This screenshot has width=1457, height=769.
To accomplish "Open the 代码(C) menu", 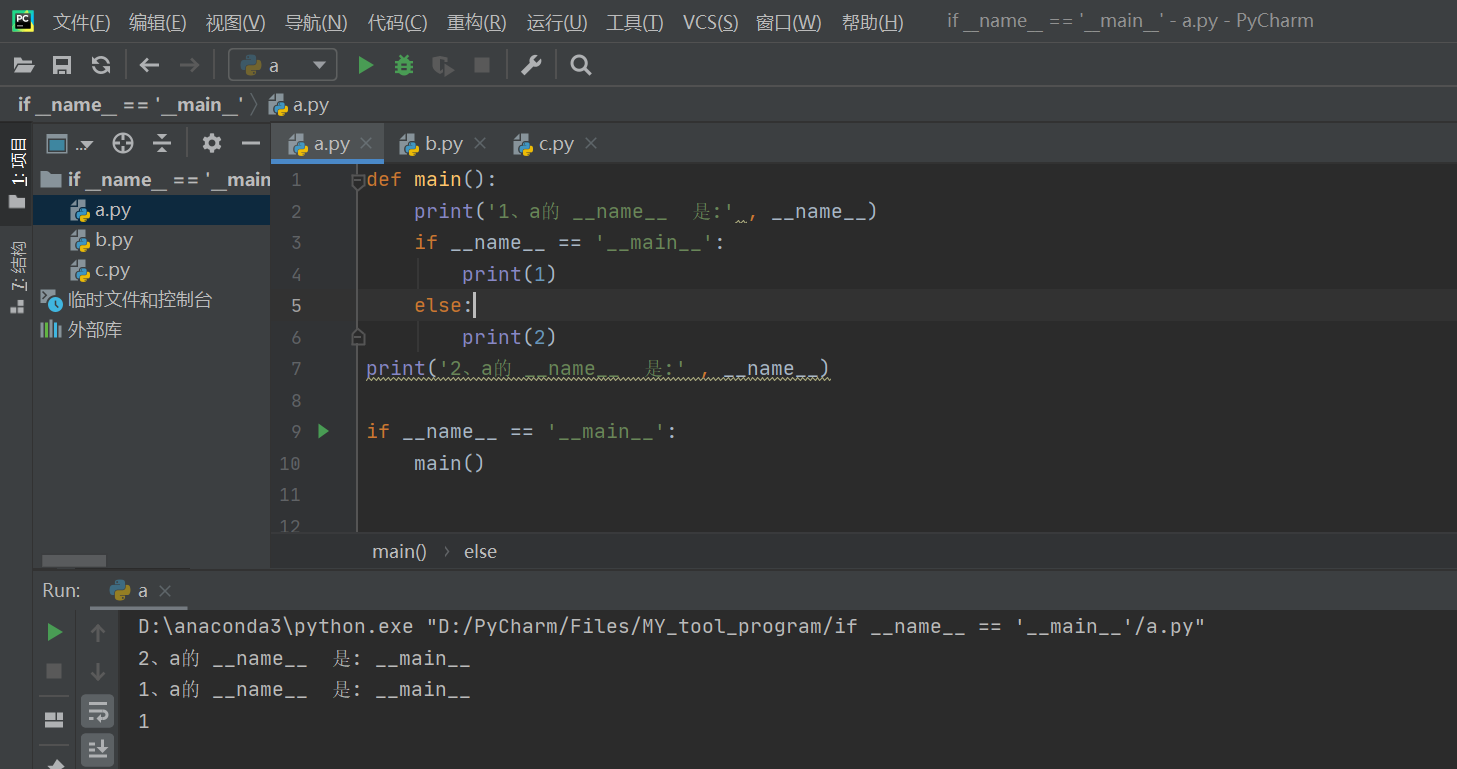I will click(x=397, y=22).
